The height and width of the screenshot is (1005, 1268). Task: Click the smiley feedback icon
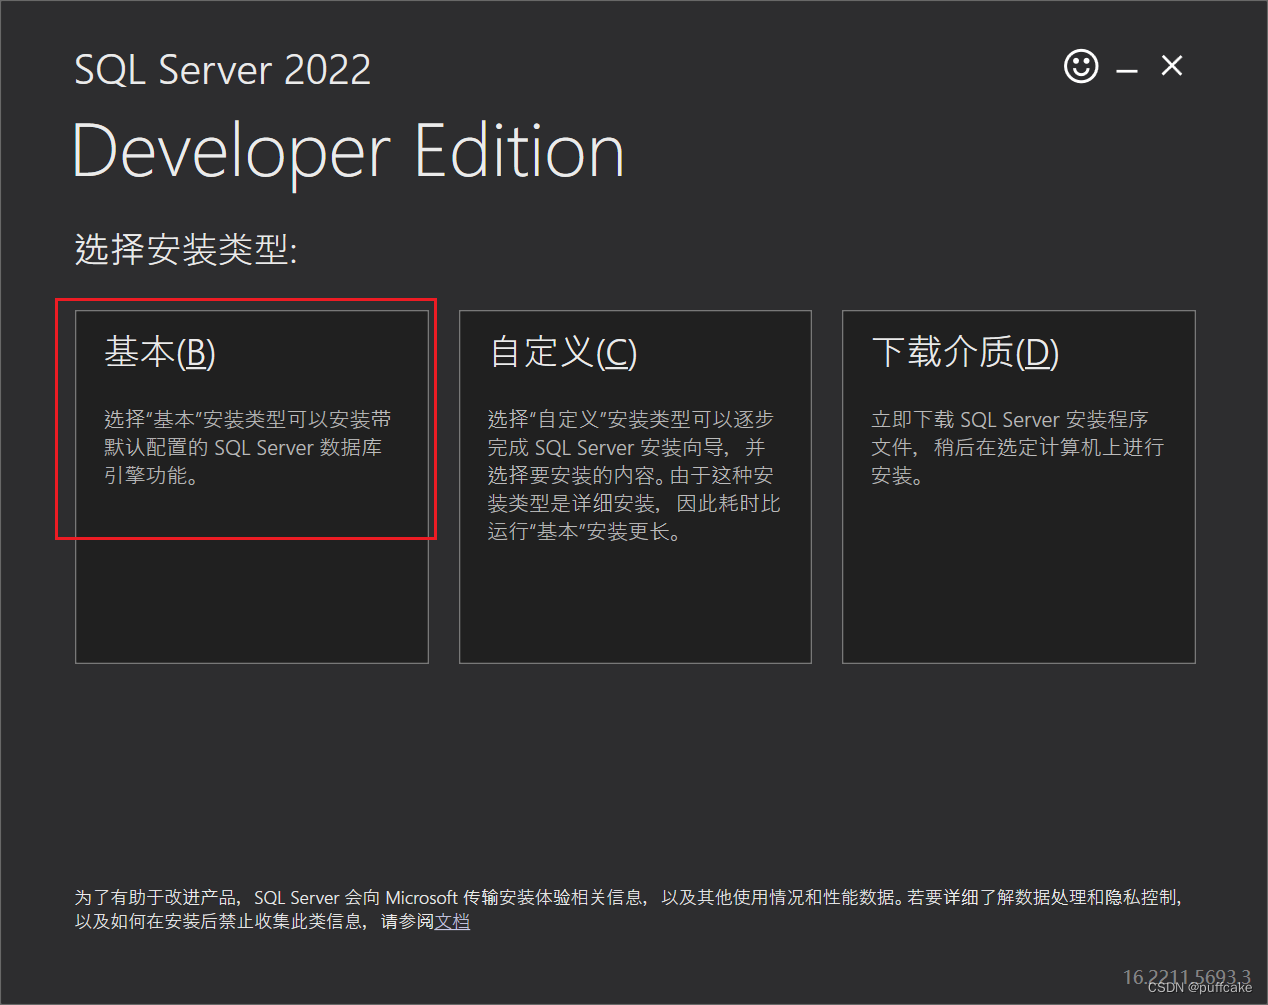tap(1081, 67)
